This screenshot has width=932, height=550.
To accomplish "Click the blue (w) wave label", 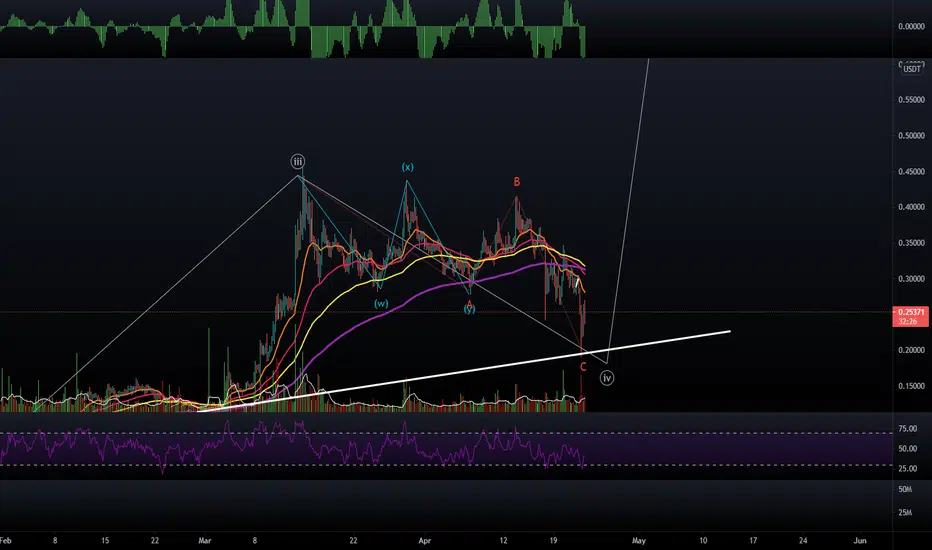I will point(381,303).
